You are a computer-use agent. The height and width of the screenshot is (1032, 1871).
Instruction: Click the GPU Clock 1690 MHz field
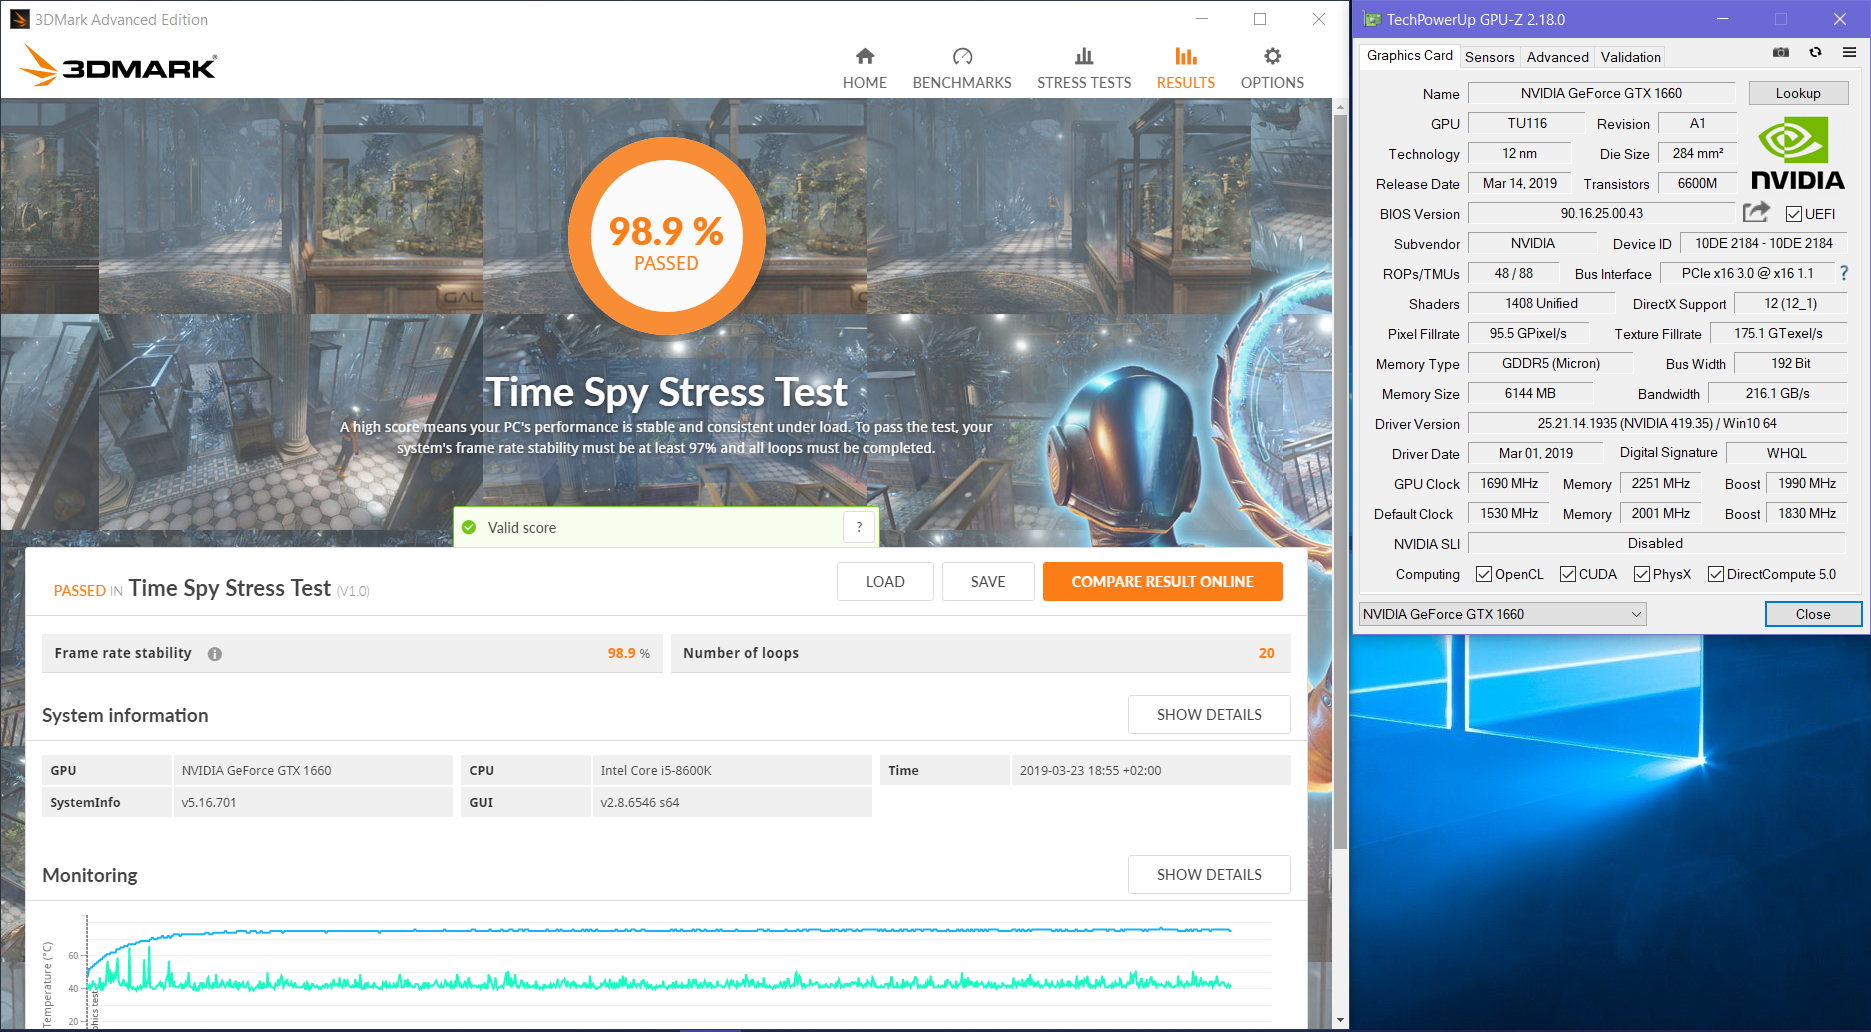pyautogui.click(x=1509, y=483)
